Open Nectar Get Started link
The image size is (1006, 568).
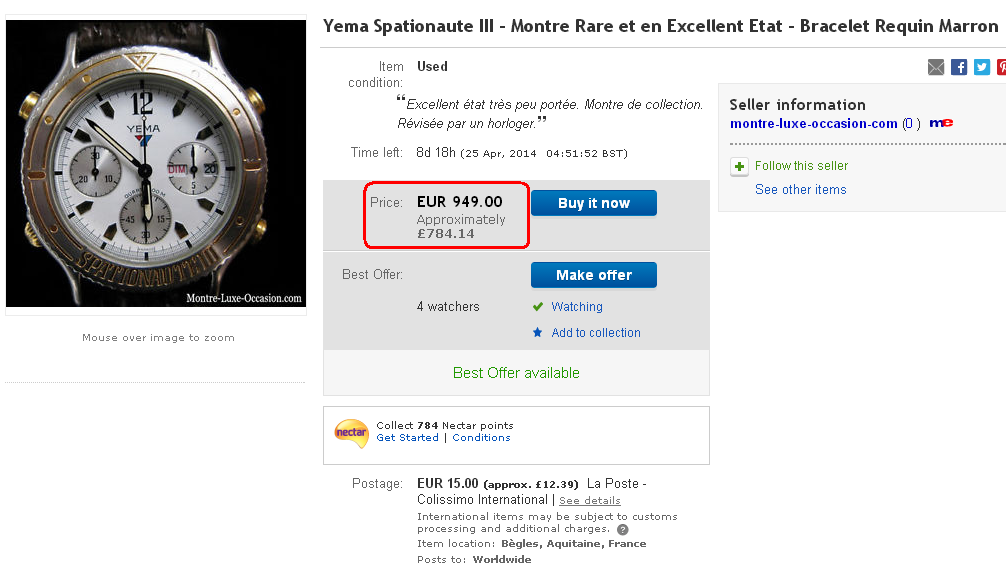(407, 438)
